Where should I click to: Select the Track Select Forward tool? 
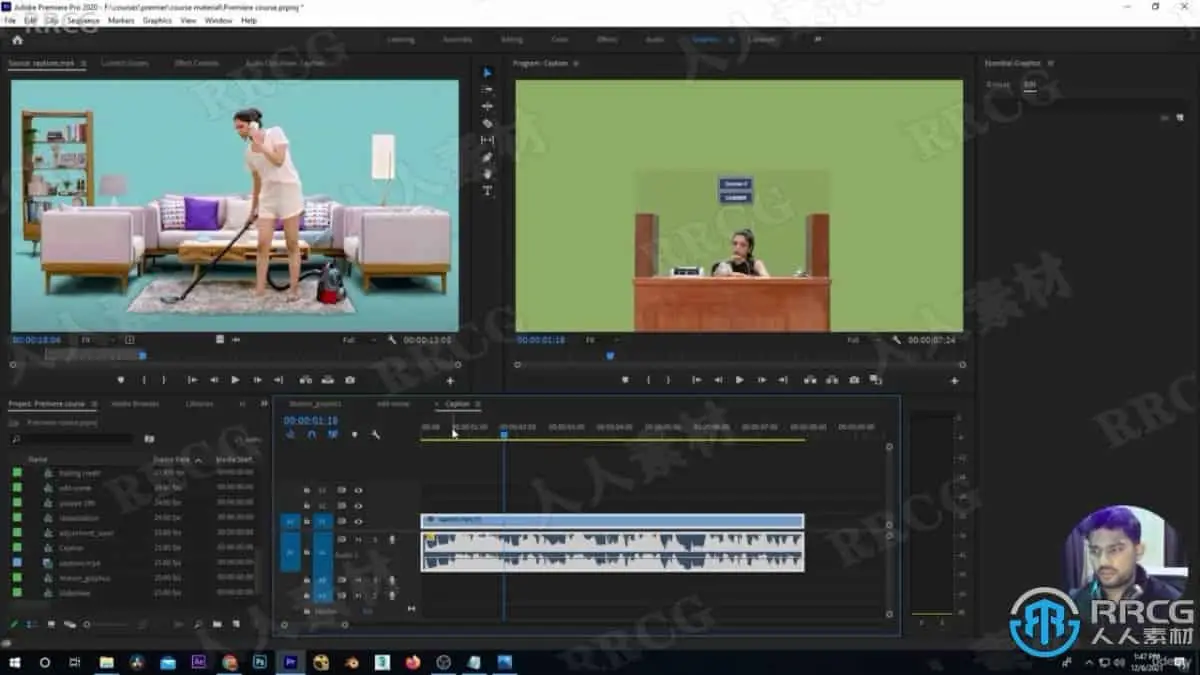click(x=488, y=89)
